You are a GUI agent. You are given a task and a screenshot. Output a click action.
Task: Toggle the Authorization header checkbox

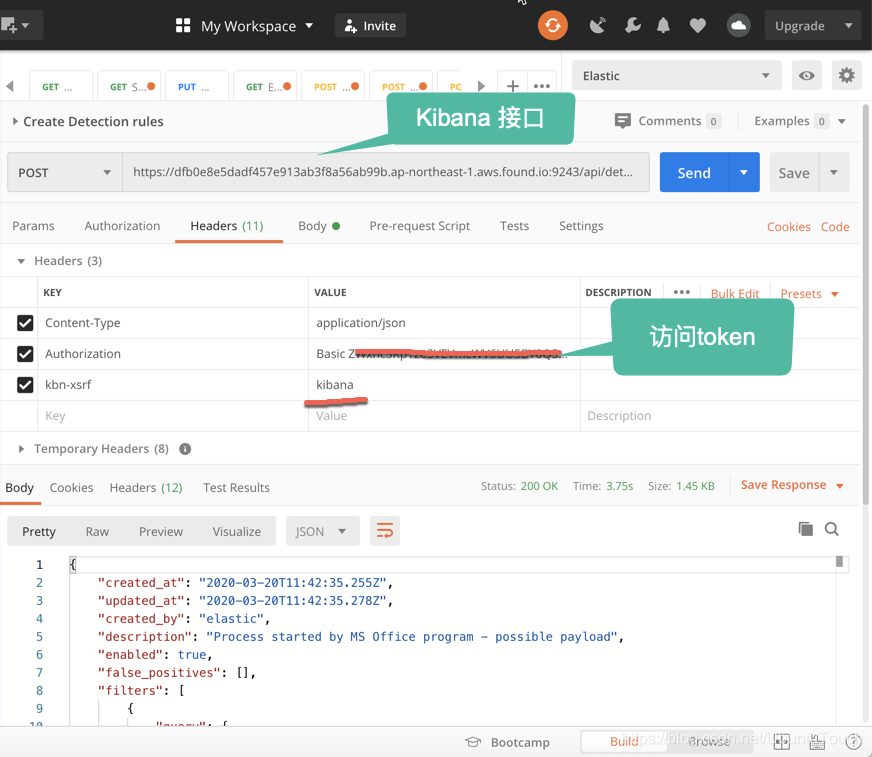pyautogui.click(x=25, y=354)
